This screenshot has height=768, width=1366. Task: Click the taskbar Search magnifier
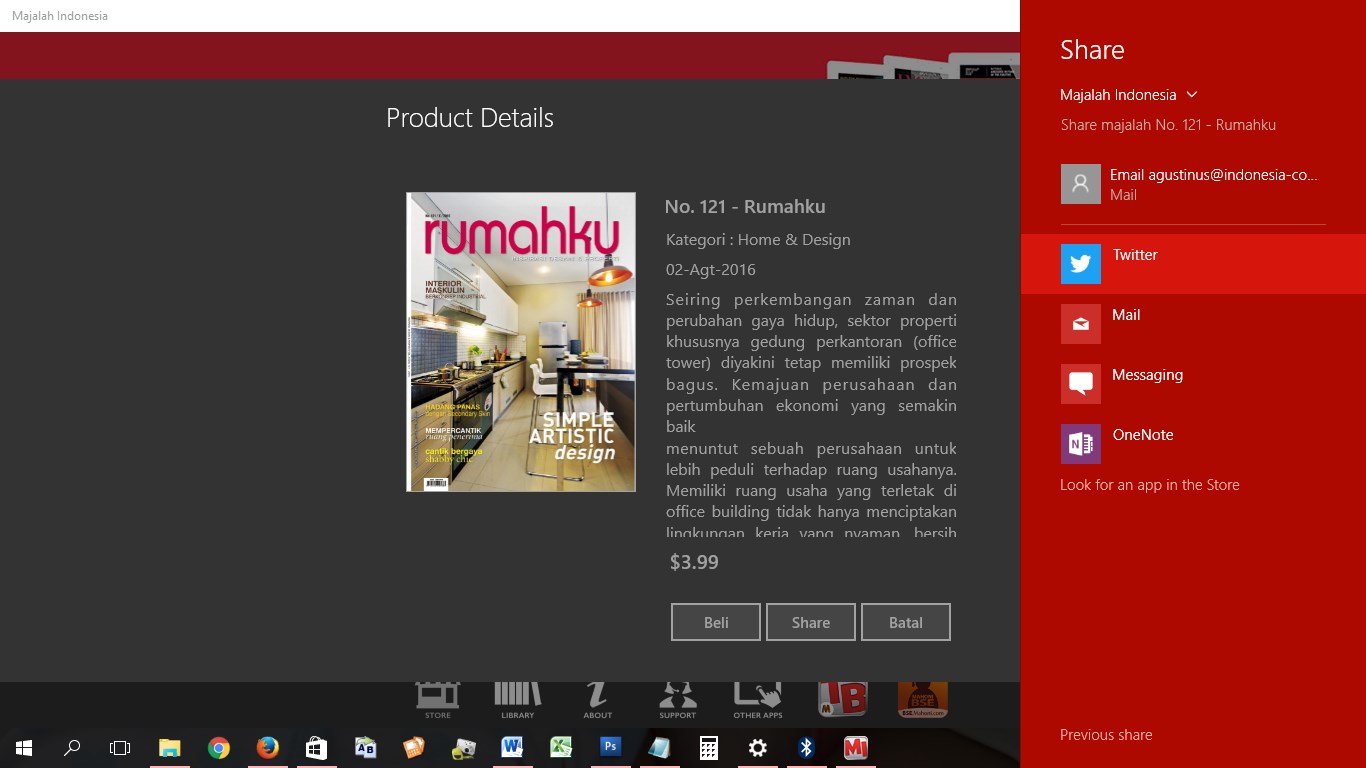[x=72, y=748]
